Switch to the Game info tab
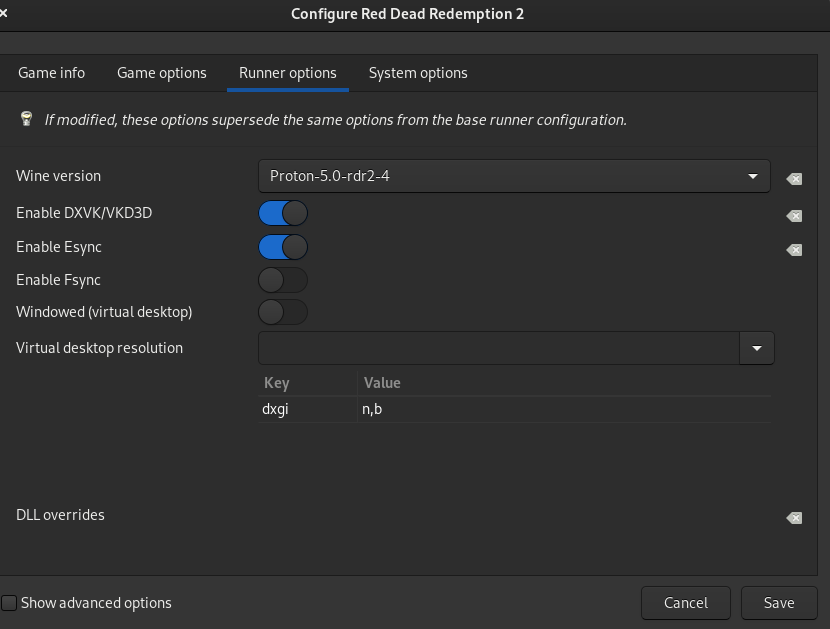Viewport: 830px width, 629px height. [51, 73]
